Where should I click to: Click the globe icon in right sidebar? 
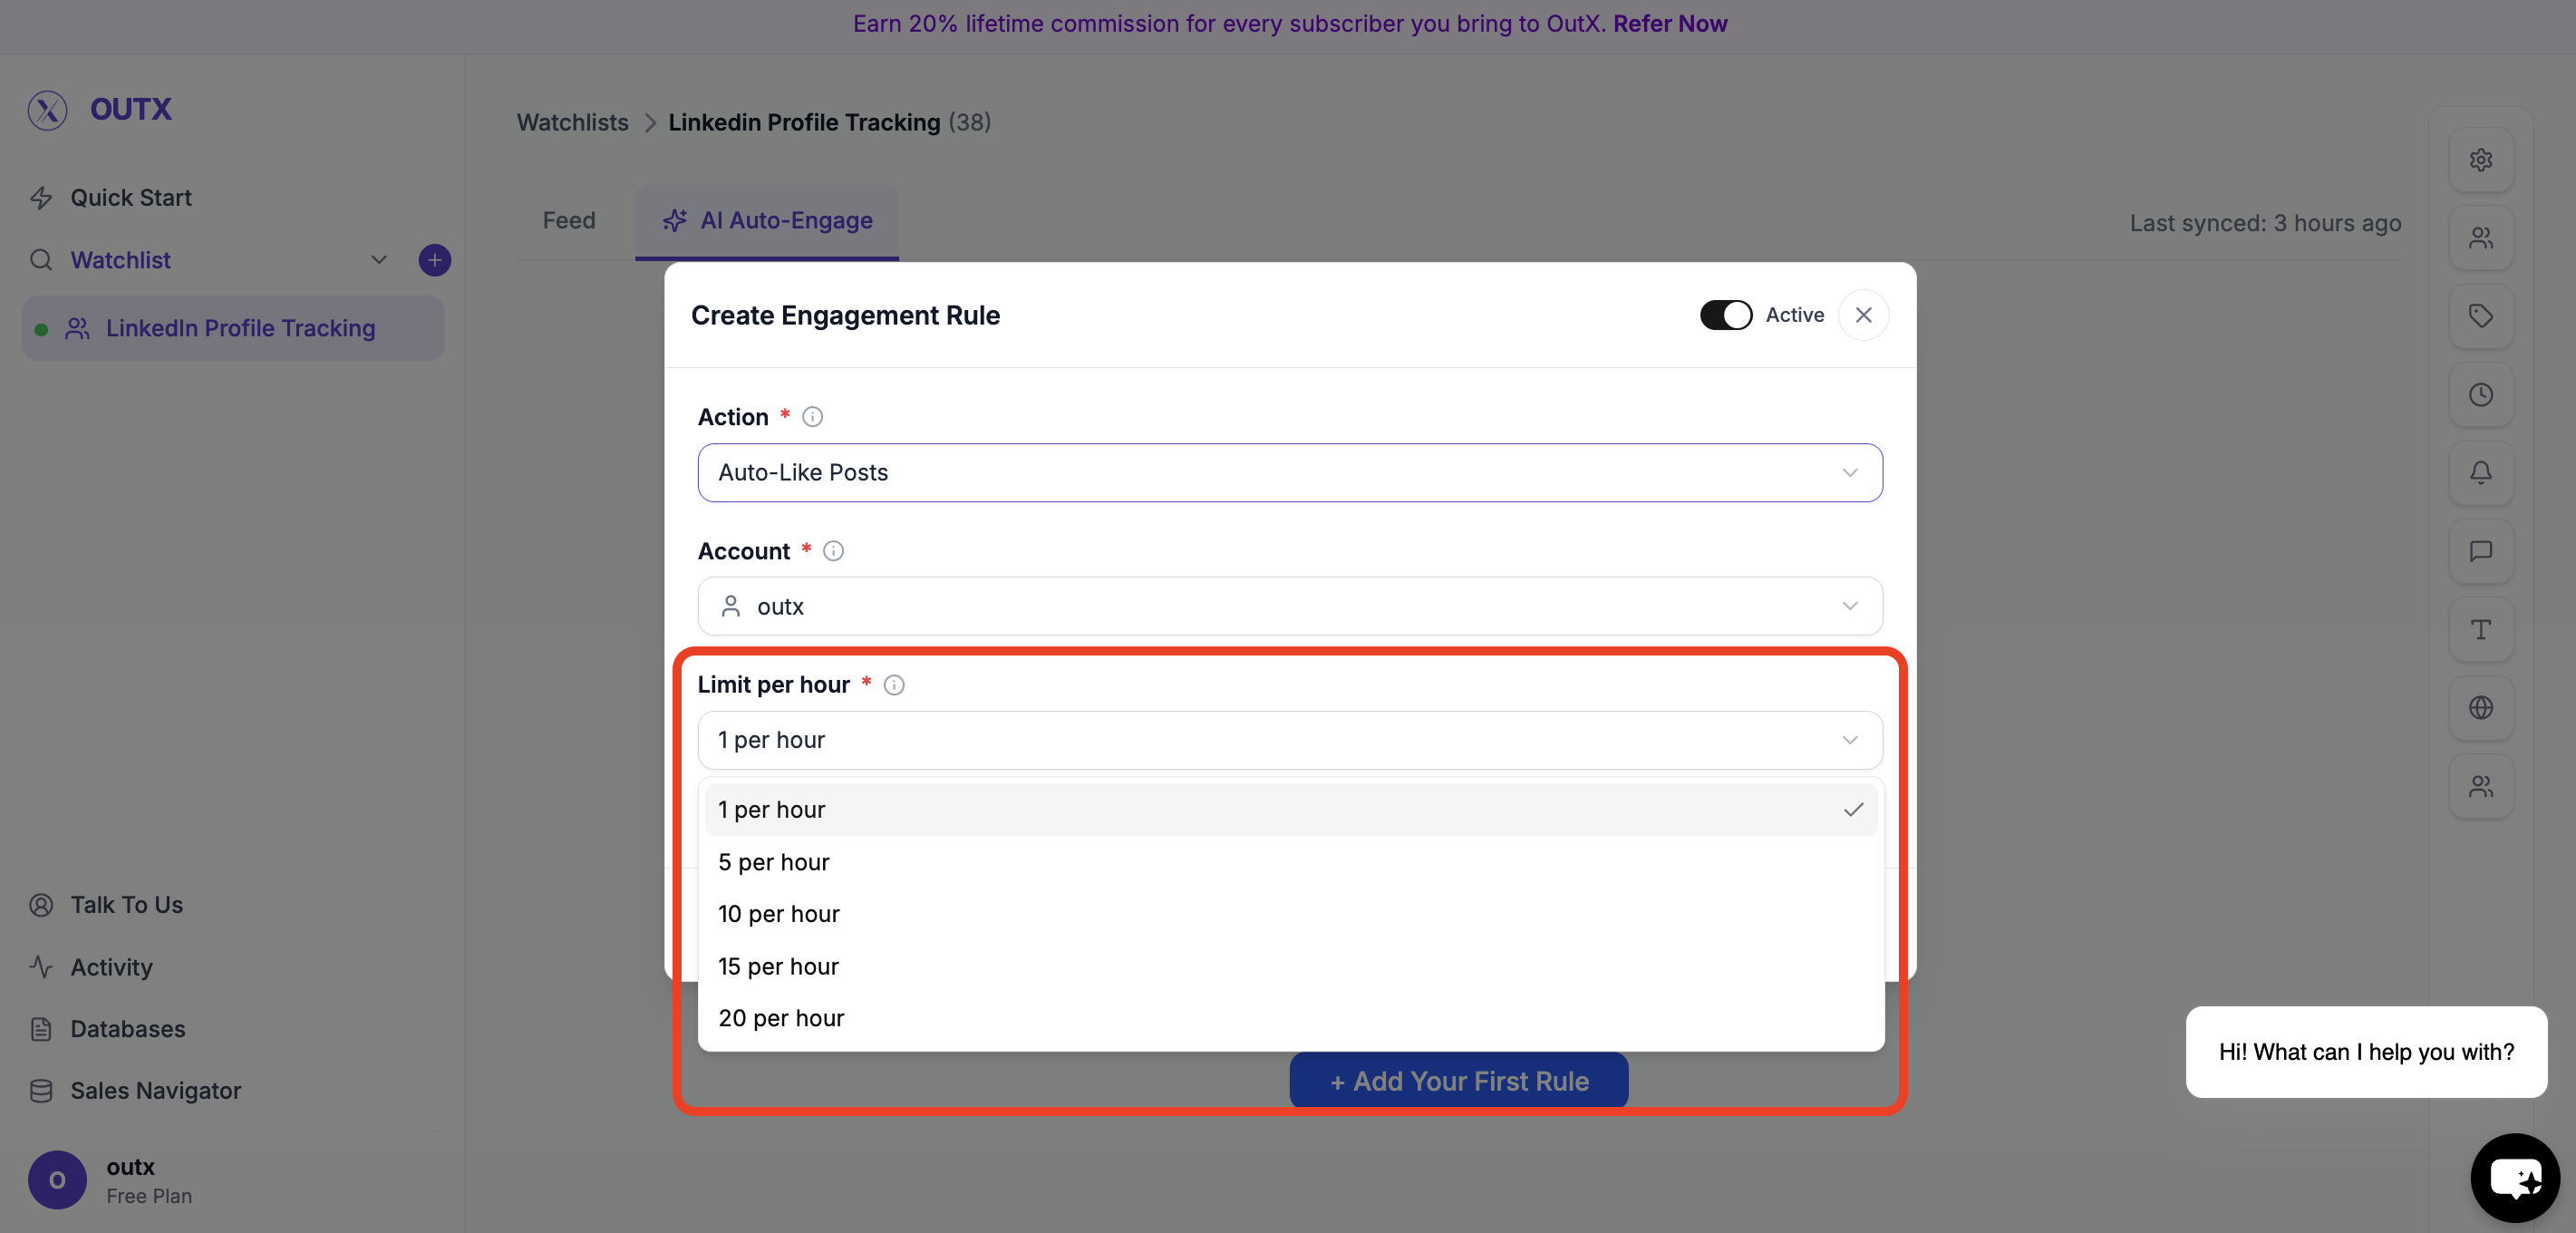(x=2480, y=707)
